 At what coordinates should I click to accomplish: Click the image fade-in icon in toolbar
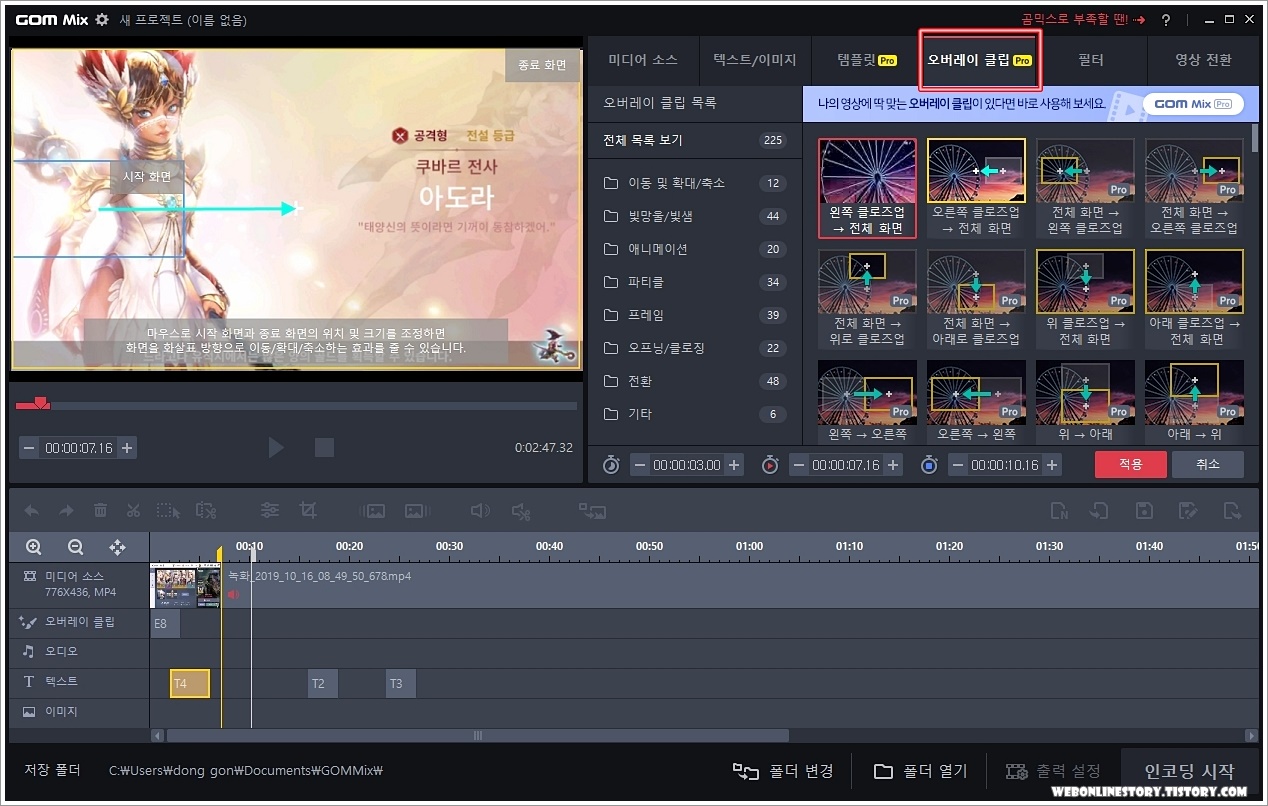(372, 510)
